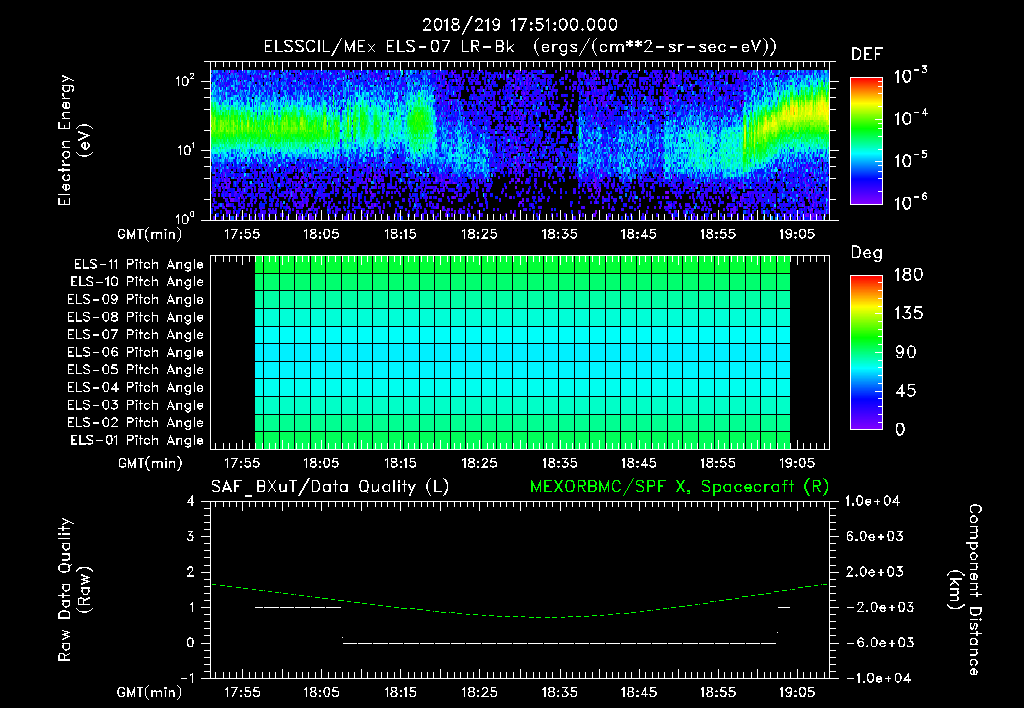The height and width of the screenshot is (708, 1024).
Task: Click the ELS-08 Pitch Angle row label
Action: (x=135, y=317)
